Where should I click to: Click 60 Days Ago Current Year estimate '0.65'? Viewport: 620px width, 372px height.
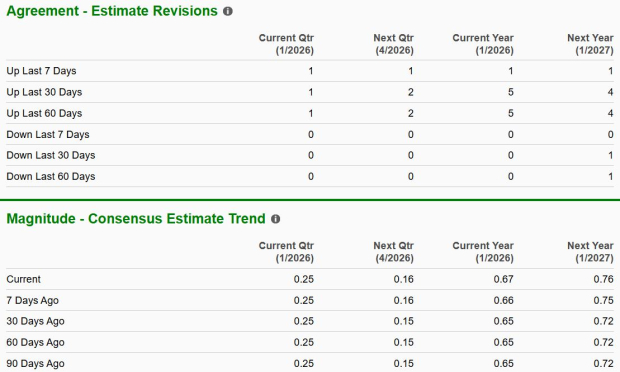(x=504, y=342)
